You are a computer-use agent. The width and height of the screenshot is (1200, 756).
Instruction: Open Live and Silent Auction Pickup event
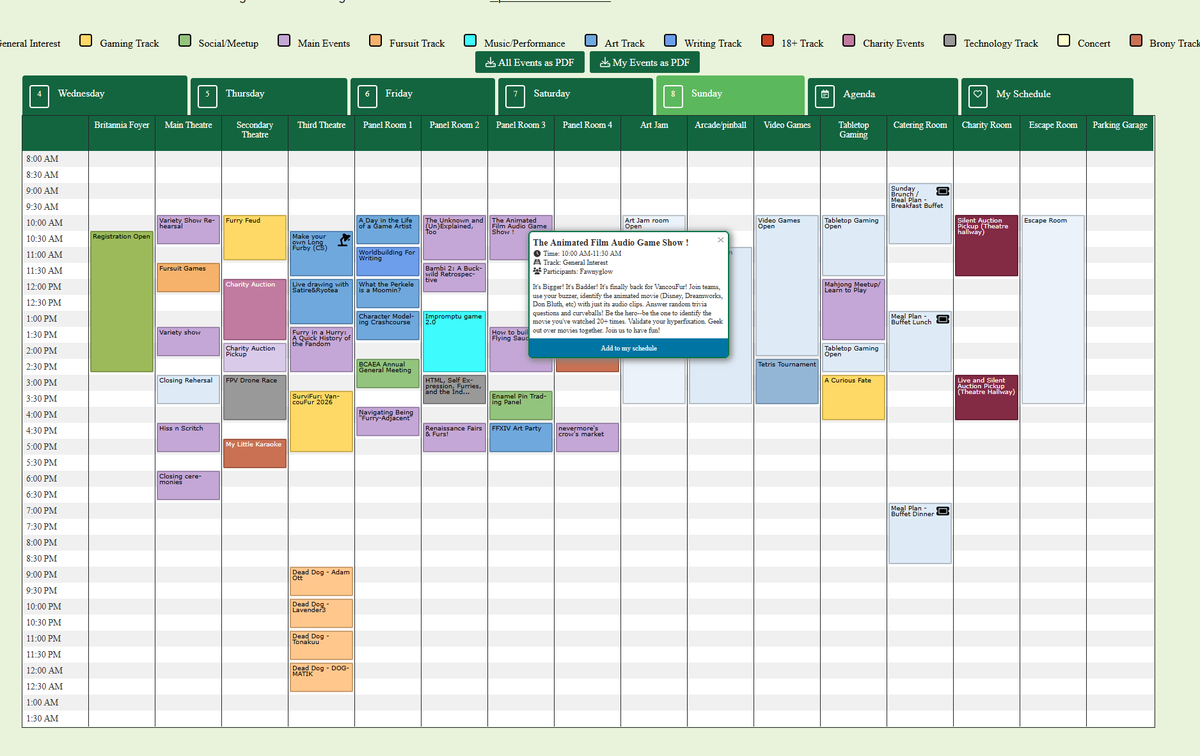986,397
